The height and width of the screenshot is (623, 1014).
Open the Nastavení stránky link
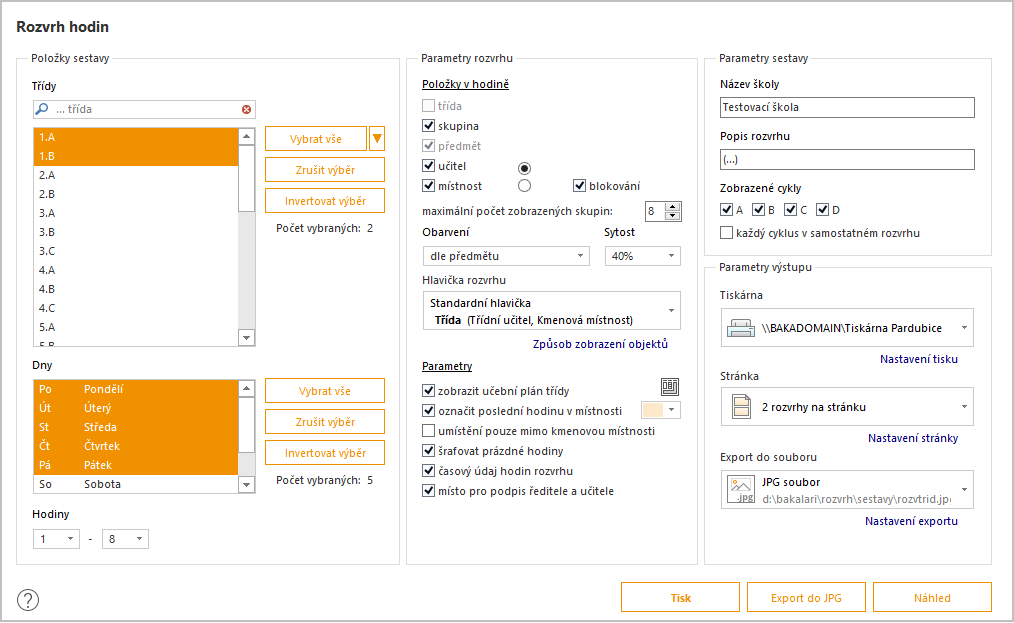point(912,438)
